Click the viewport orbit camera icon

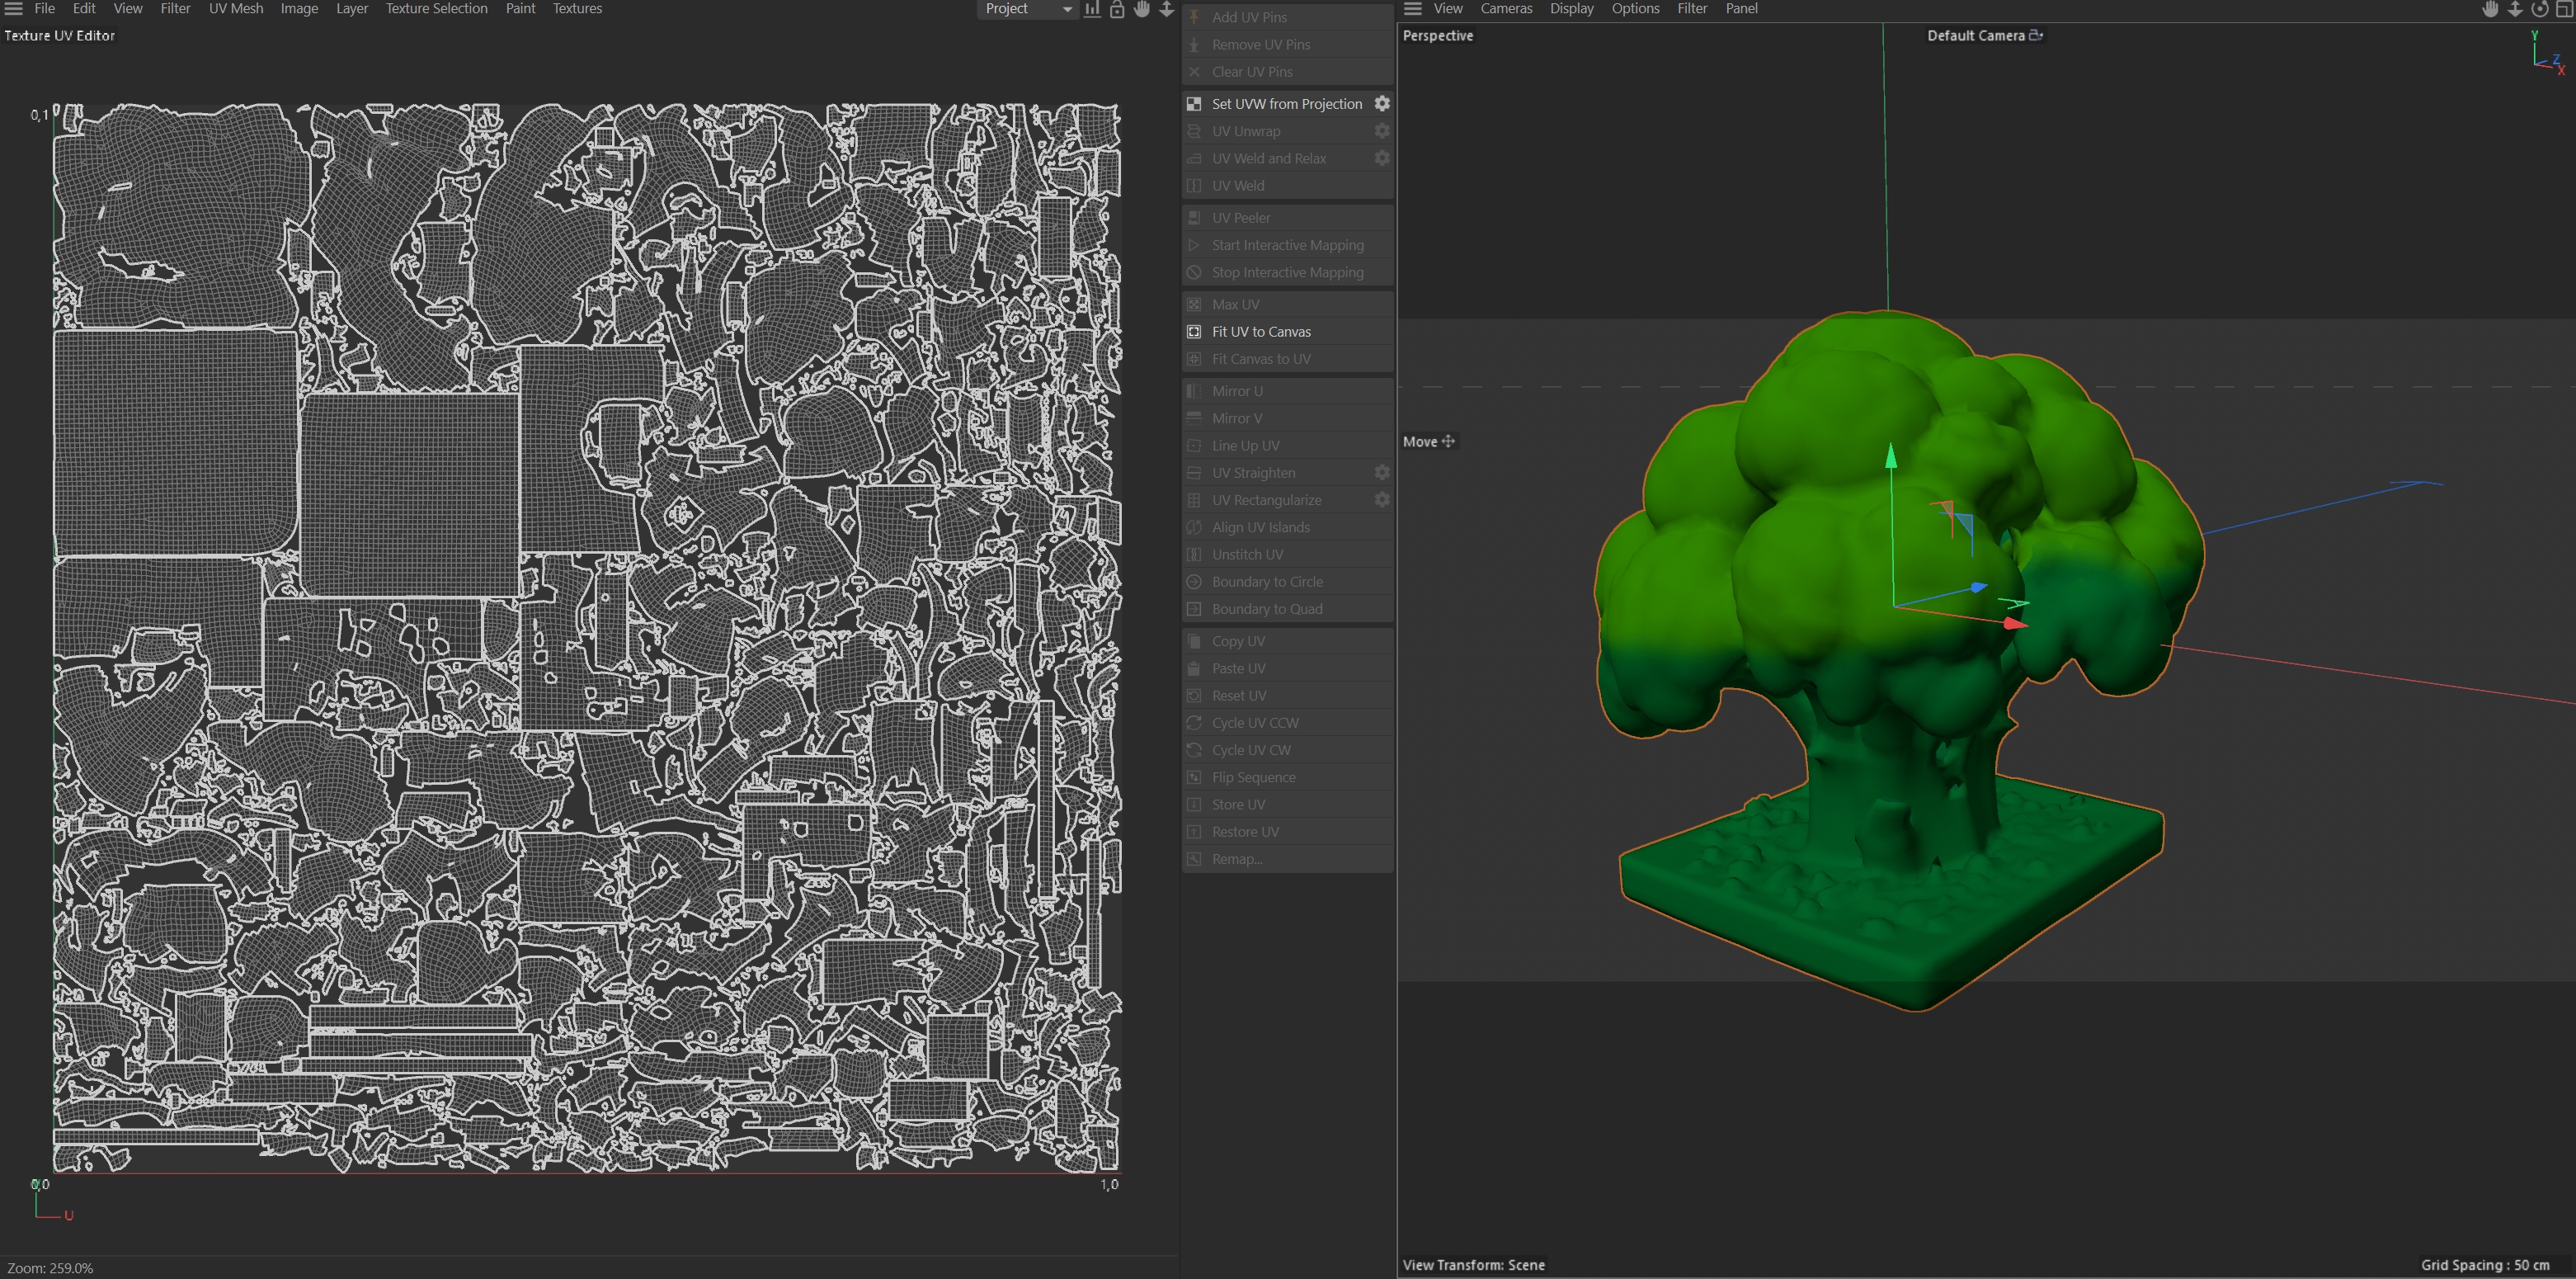click(2539, 9)
